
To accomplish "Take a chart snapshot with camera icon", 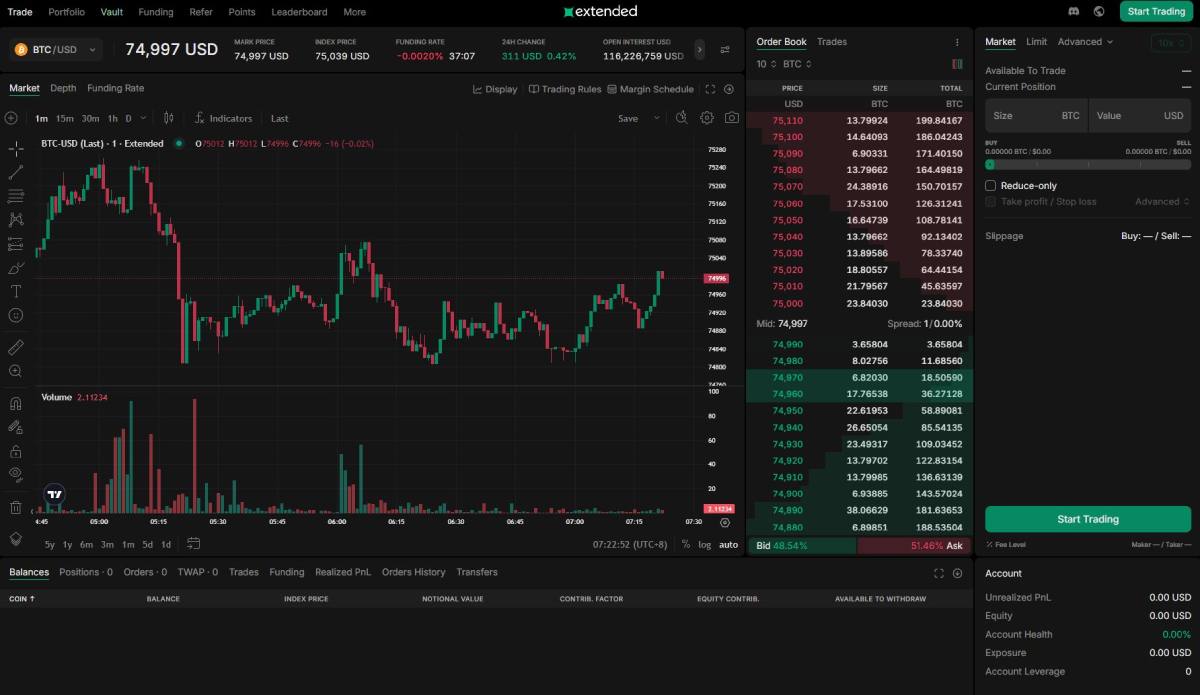I will pos(732,118).
